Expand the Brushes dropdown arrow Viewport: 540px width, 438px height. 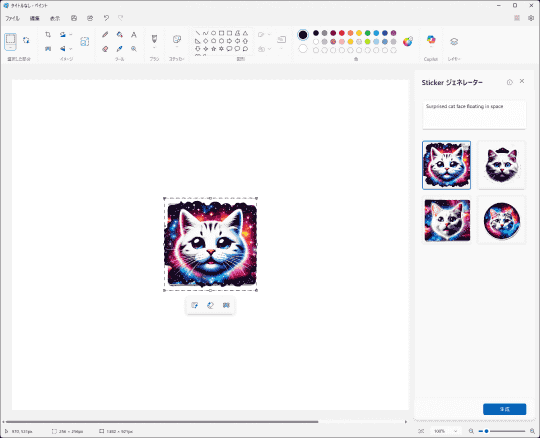(154, 48)
